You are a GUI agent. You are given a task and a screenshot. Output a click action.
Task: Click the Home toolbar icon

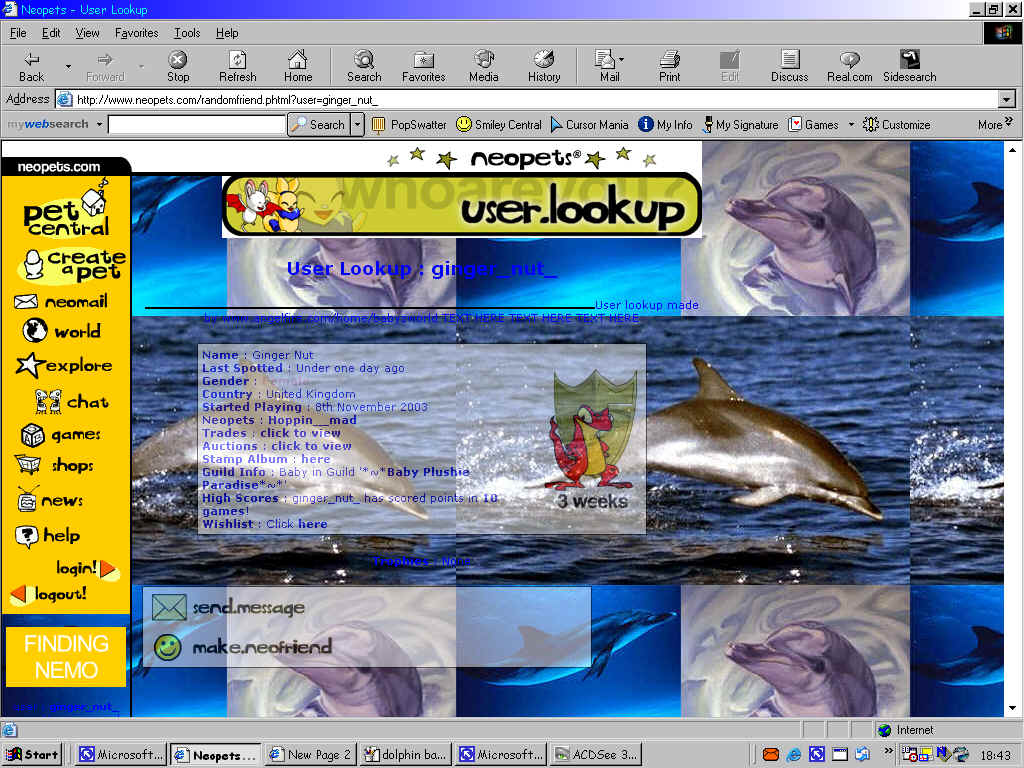(297, 61)
